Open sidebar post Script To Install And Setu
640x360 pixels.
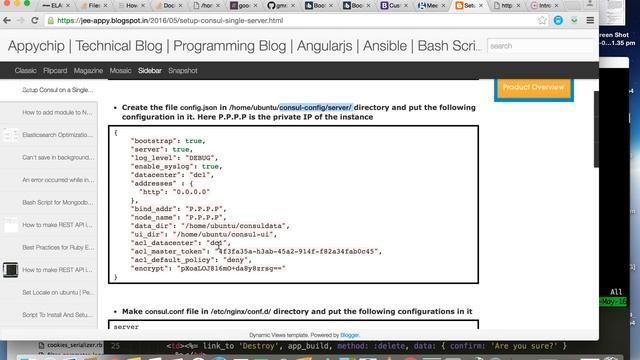click(58, 315)
